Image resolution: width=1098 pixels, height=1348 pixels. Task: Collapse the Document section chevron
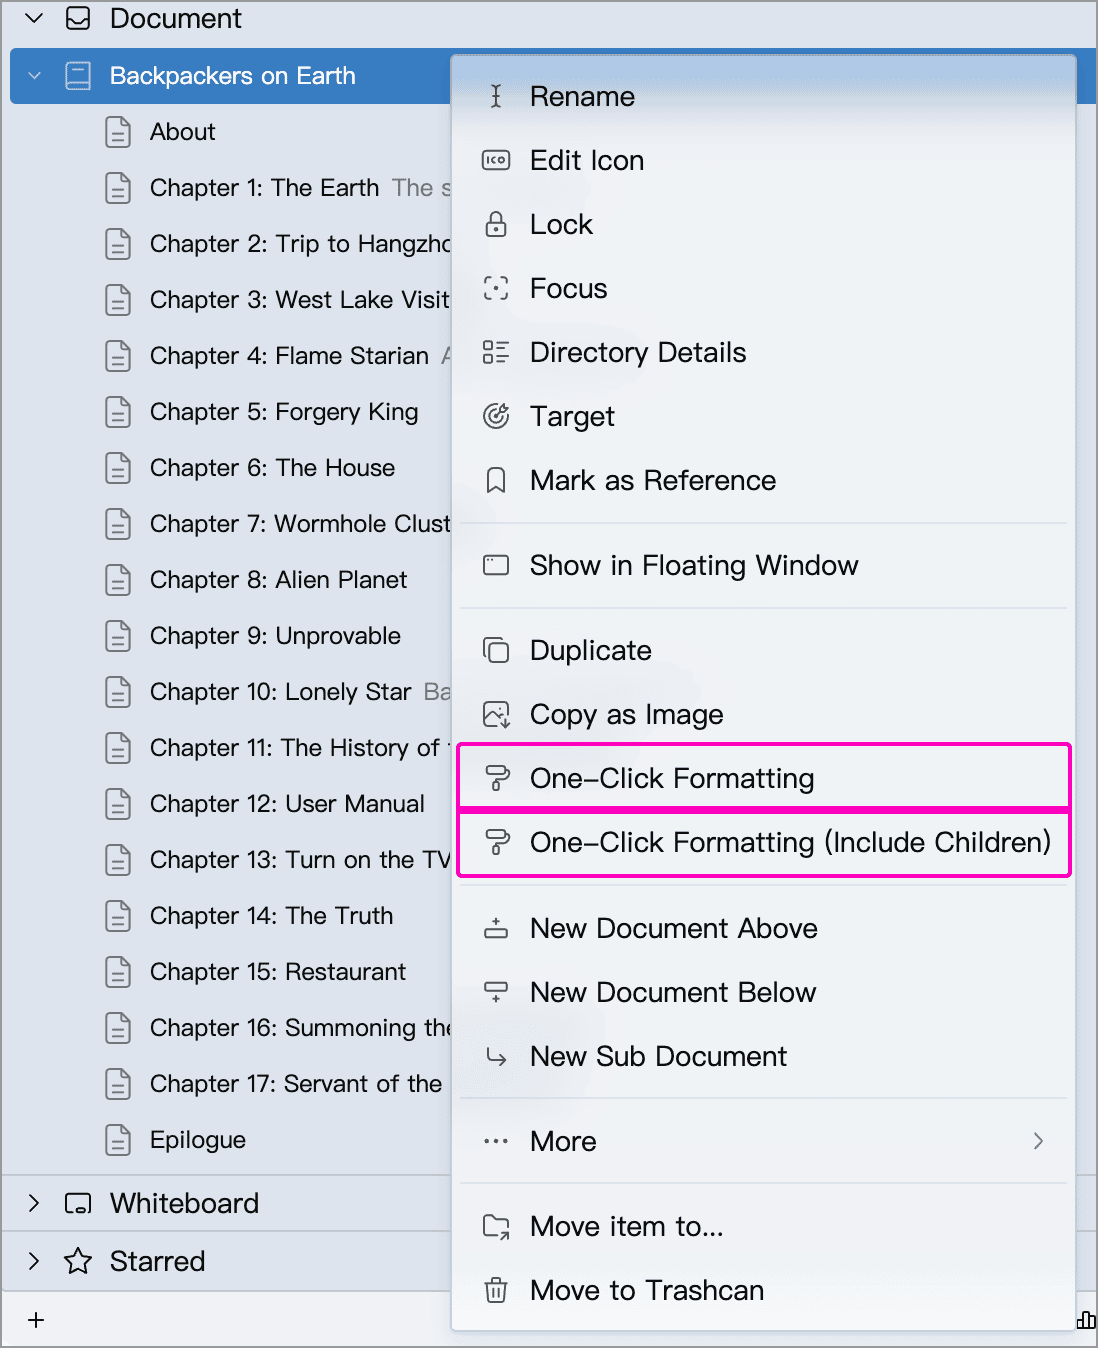[34, 18]
